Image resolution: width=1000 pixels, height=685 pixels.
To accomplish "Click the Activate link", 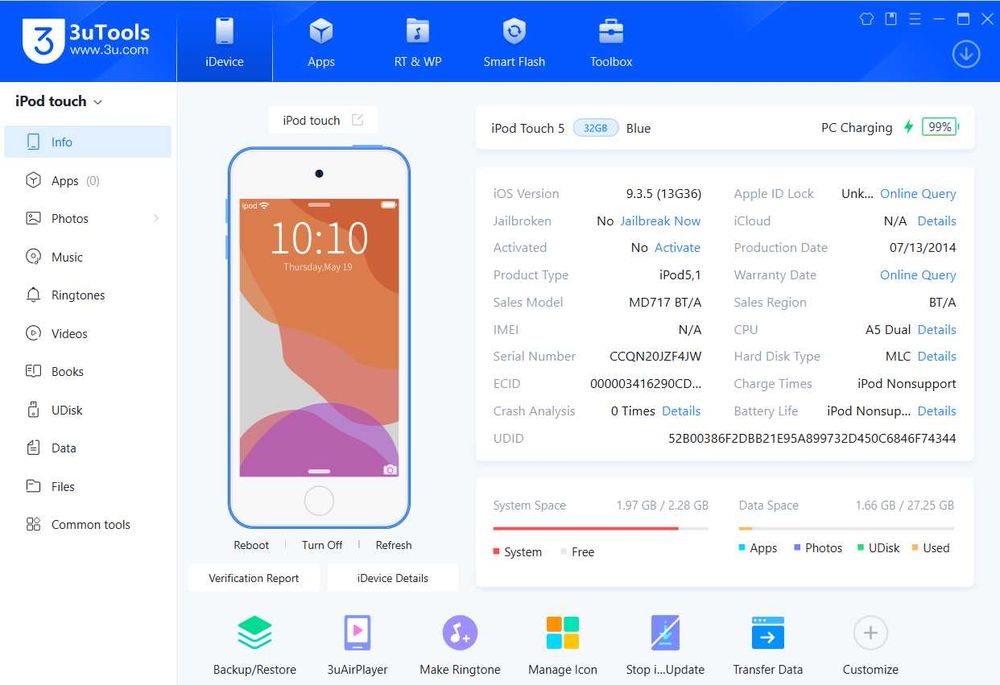I will 677,247.
